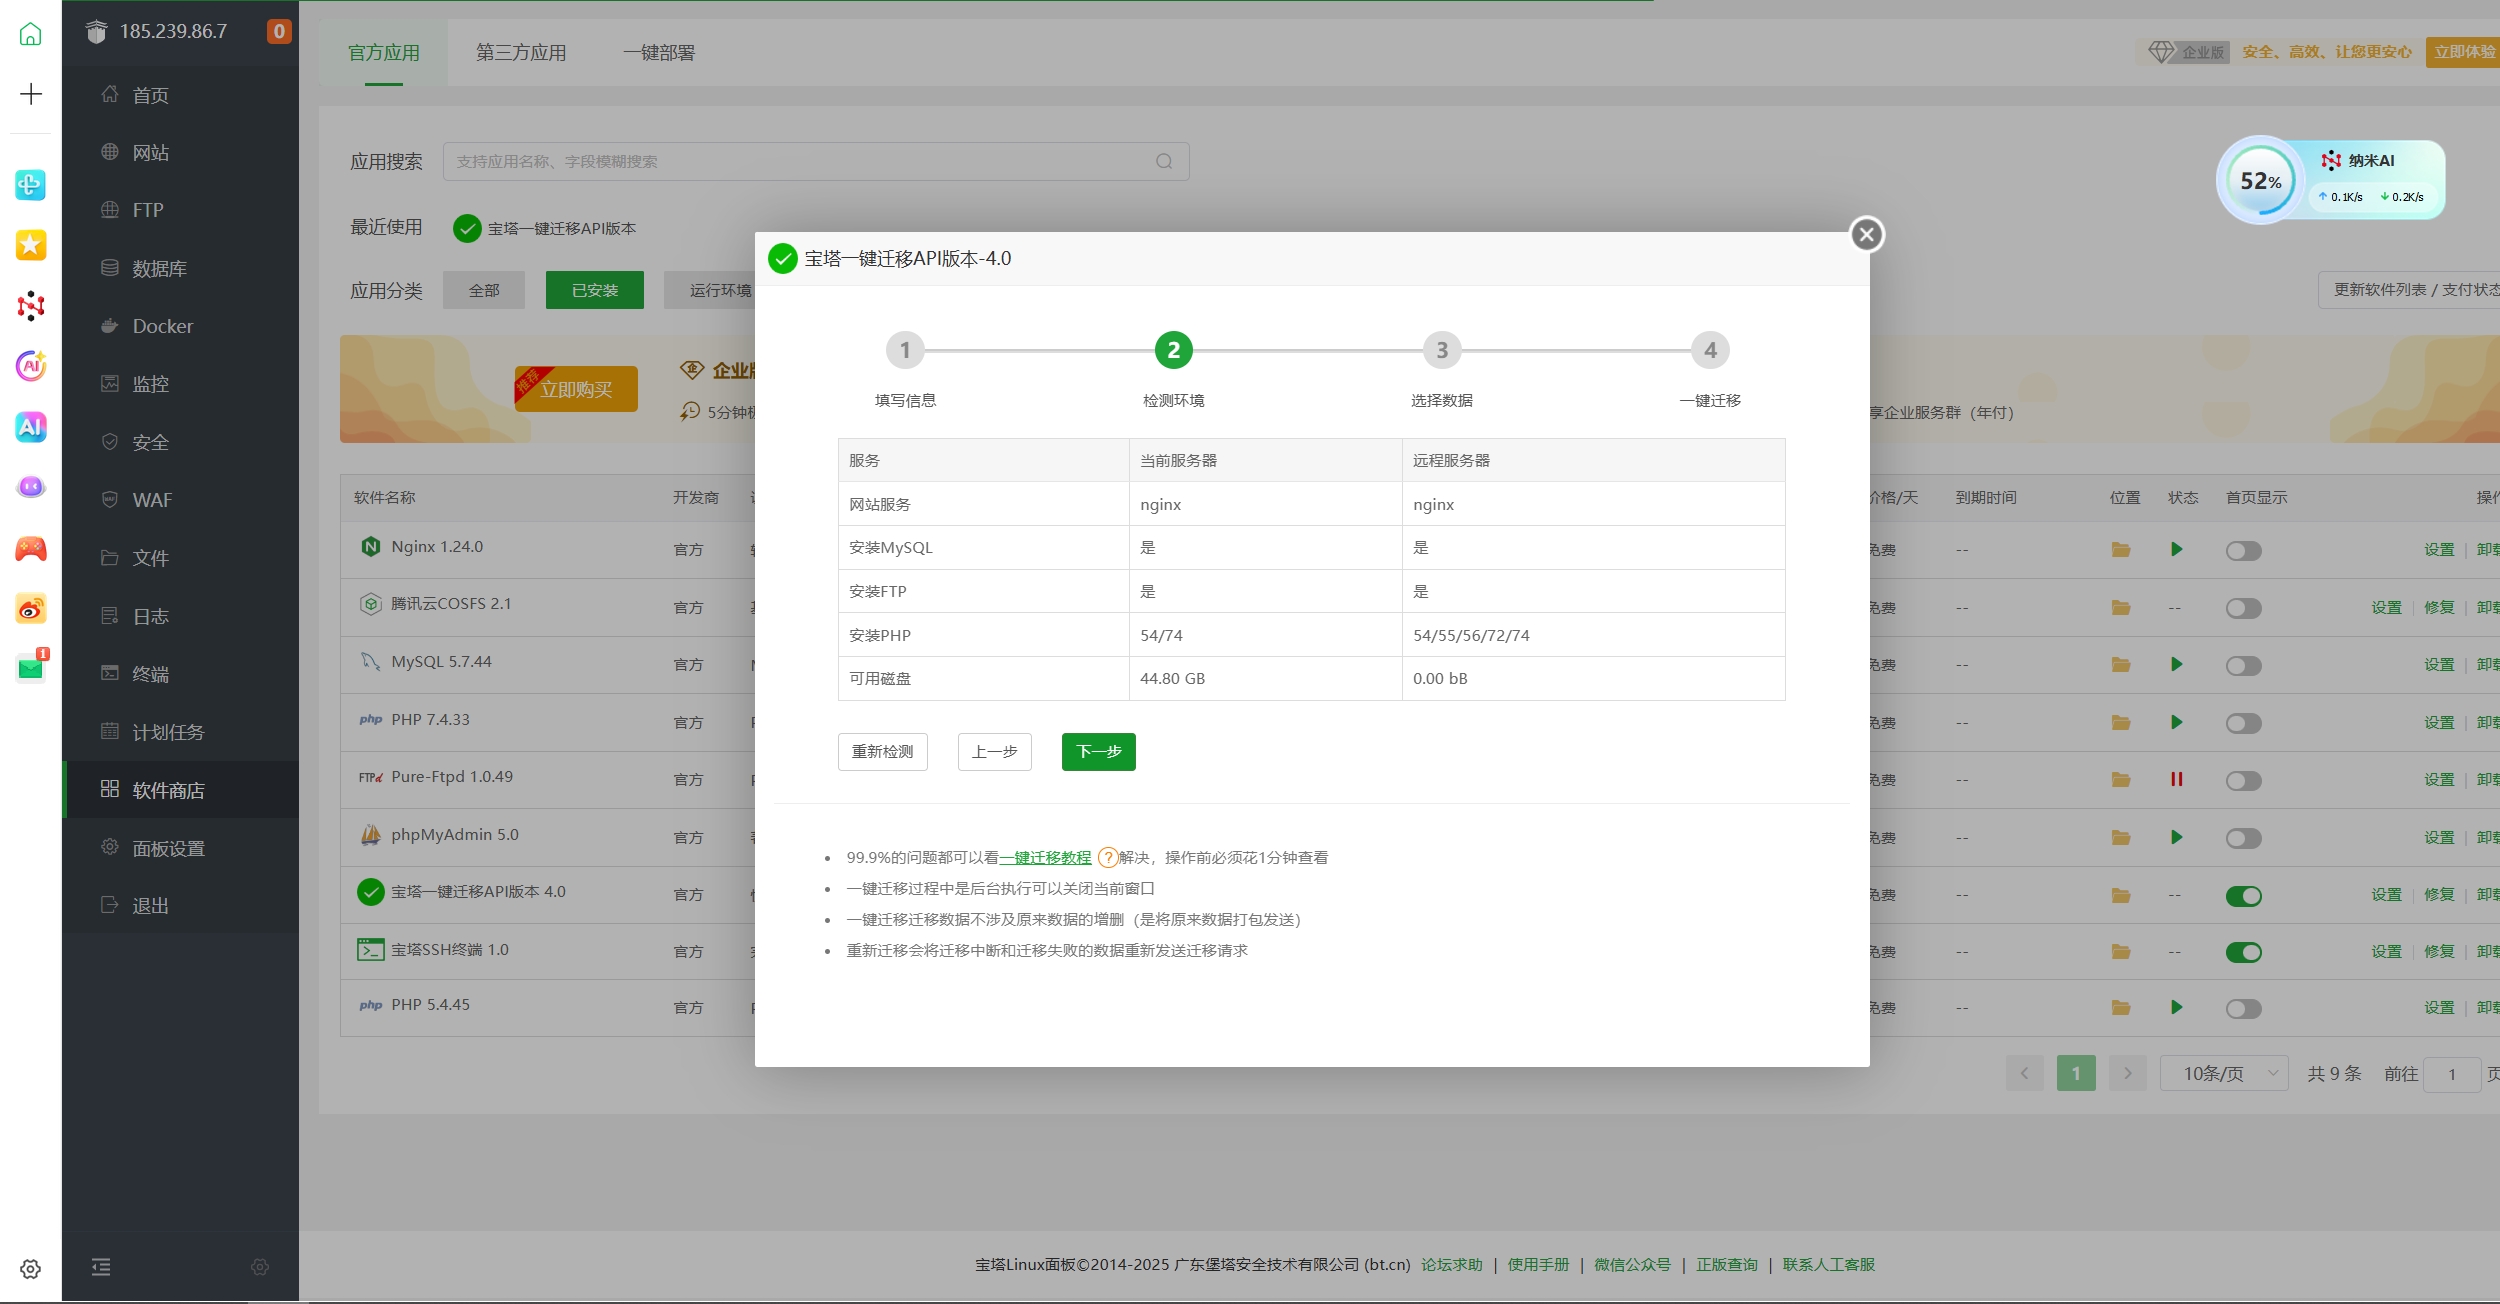Click 修复 for 腾讯云COSFS 2.1

pyautogui.click(x=2439, y=607)
